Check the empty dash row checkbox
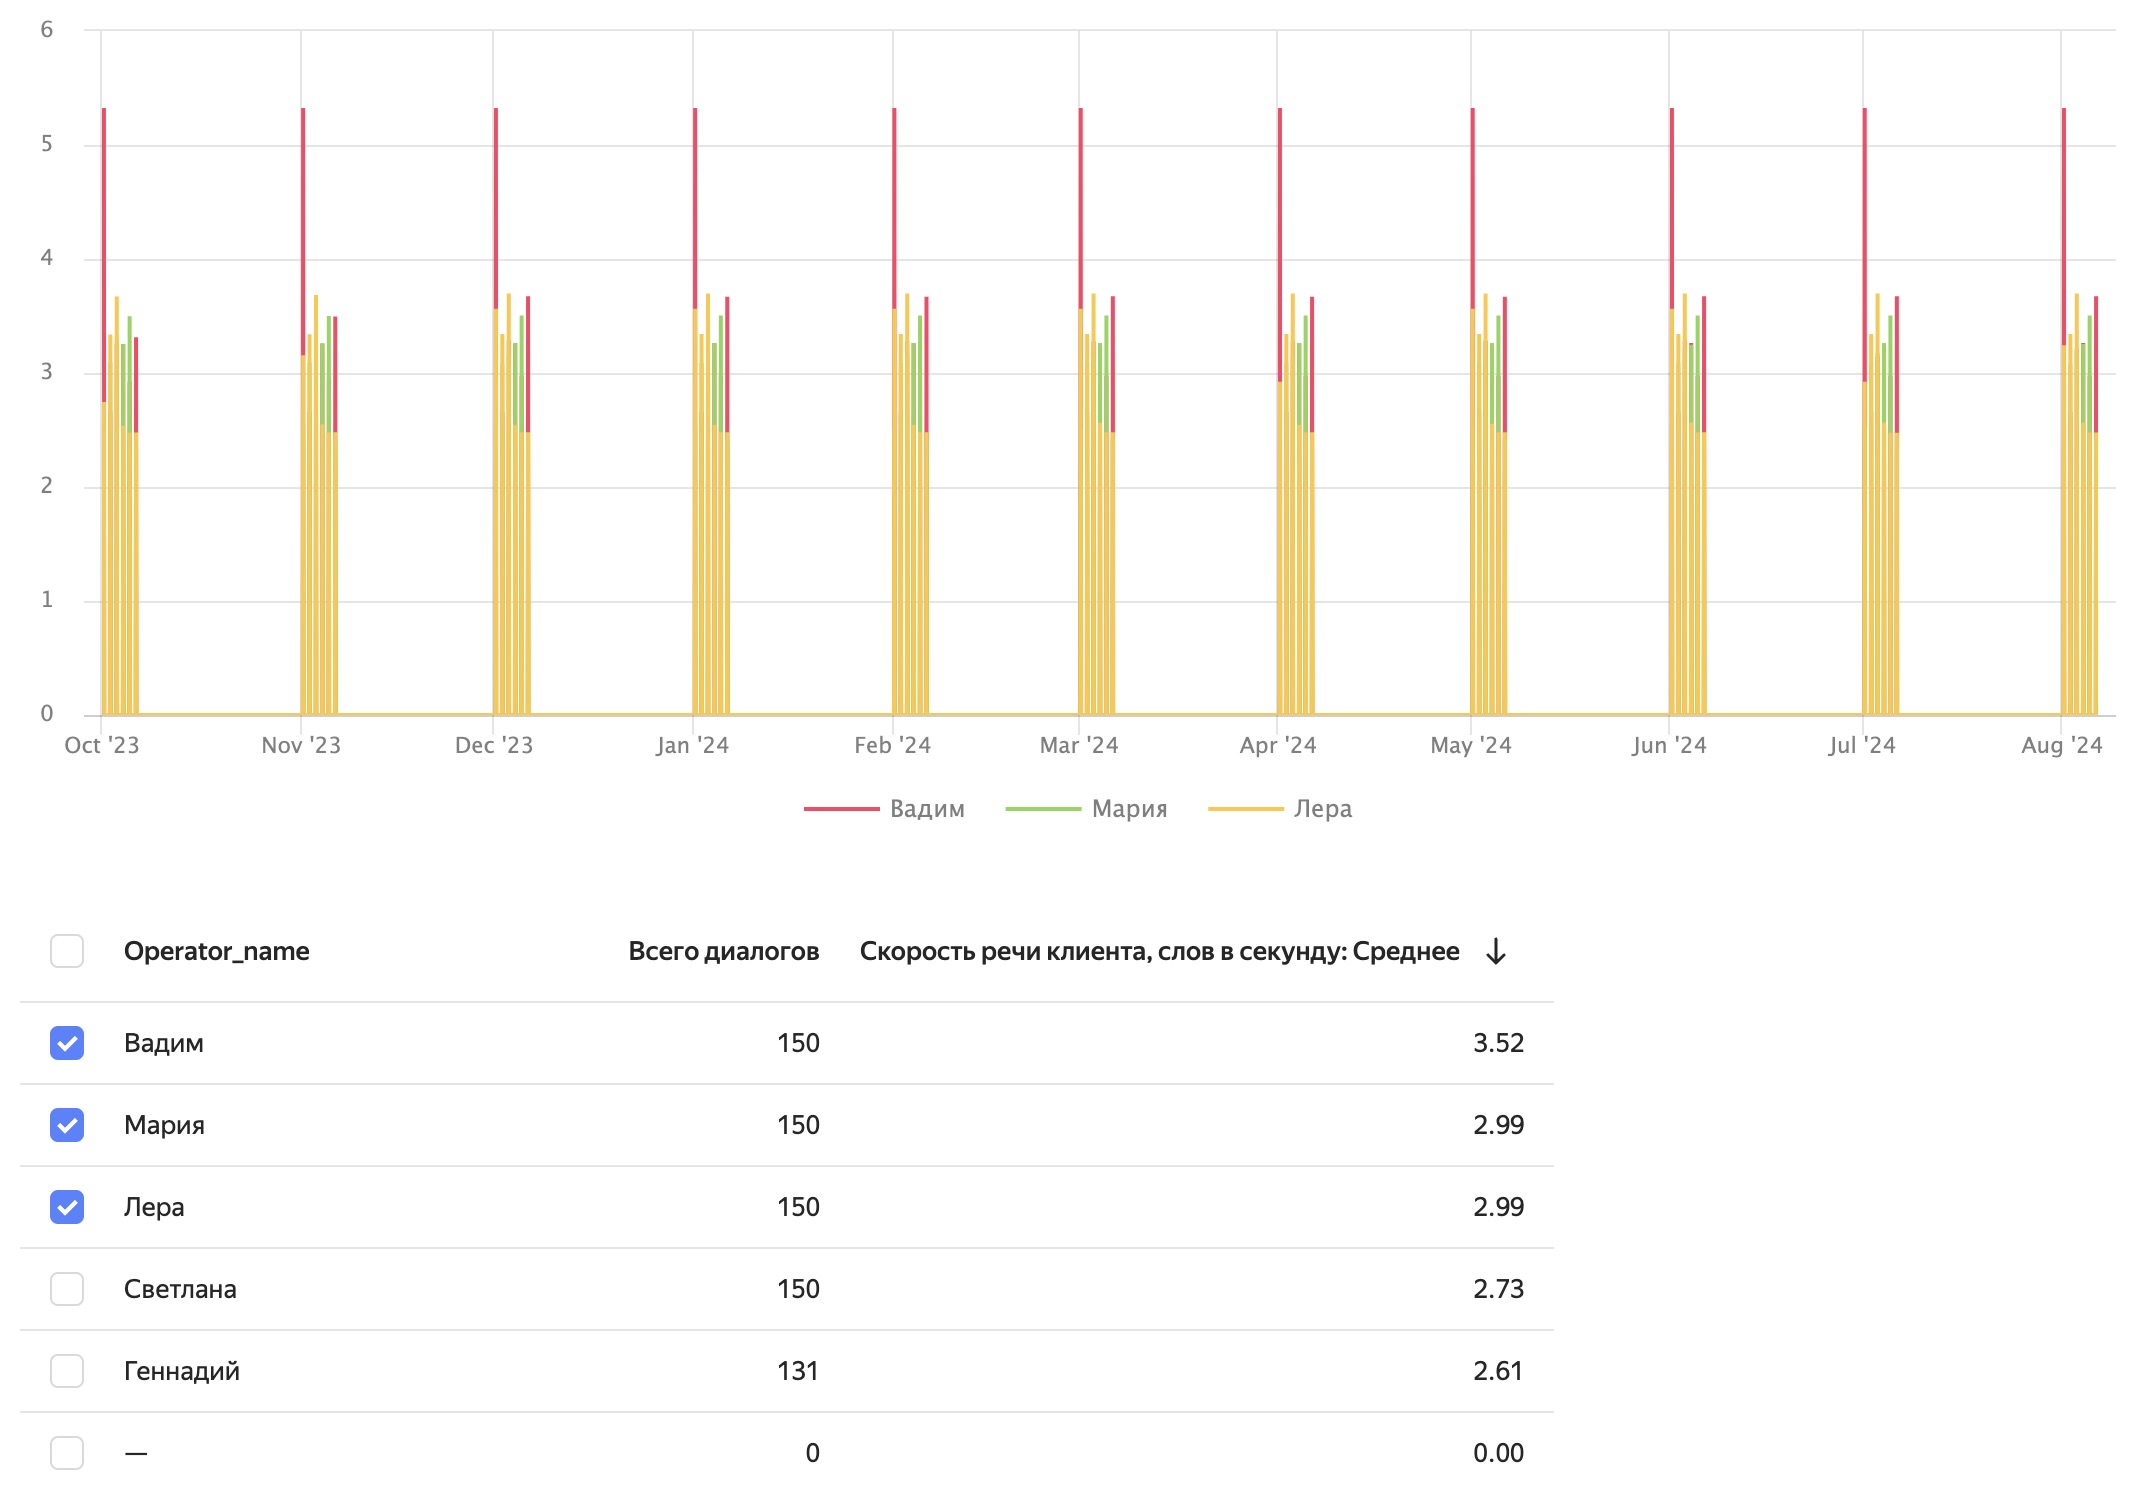Image resolution: width=2154 pixels, height=1492 pixels. point(67,1453)
